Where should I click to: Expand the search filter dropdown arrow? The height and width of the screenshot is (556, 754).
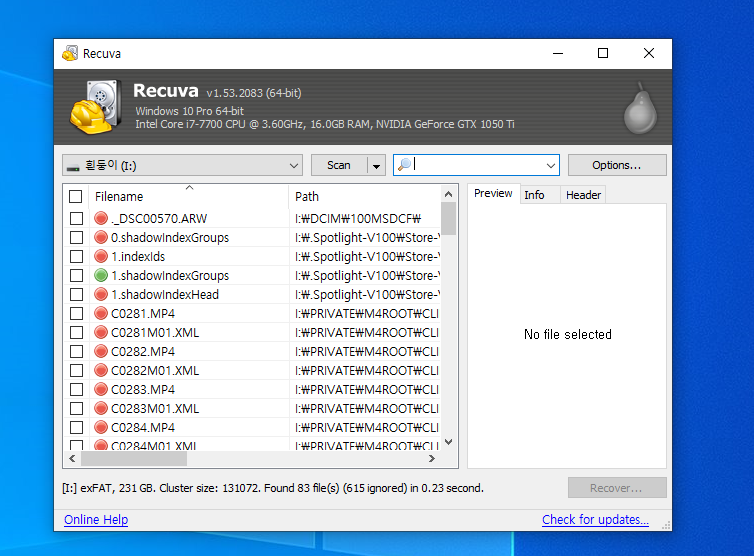pyautogui.click(x=551, y=165)
